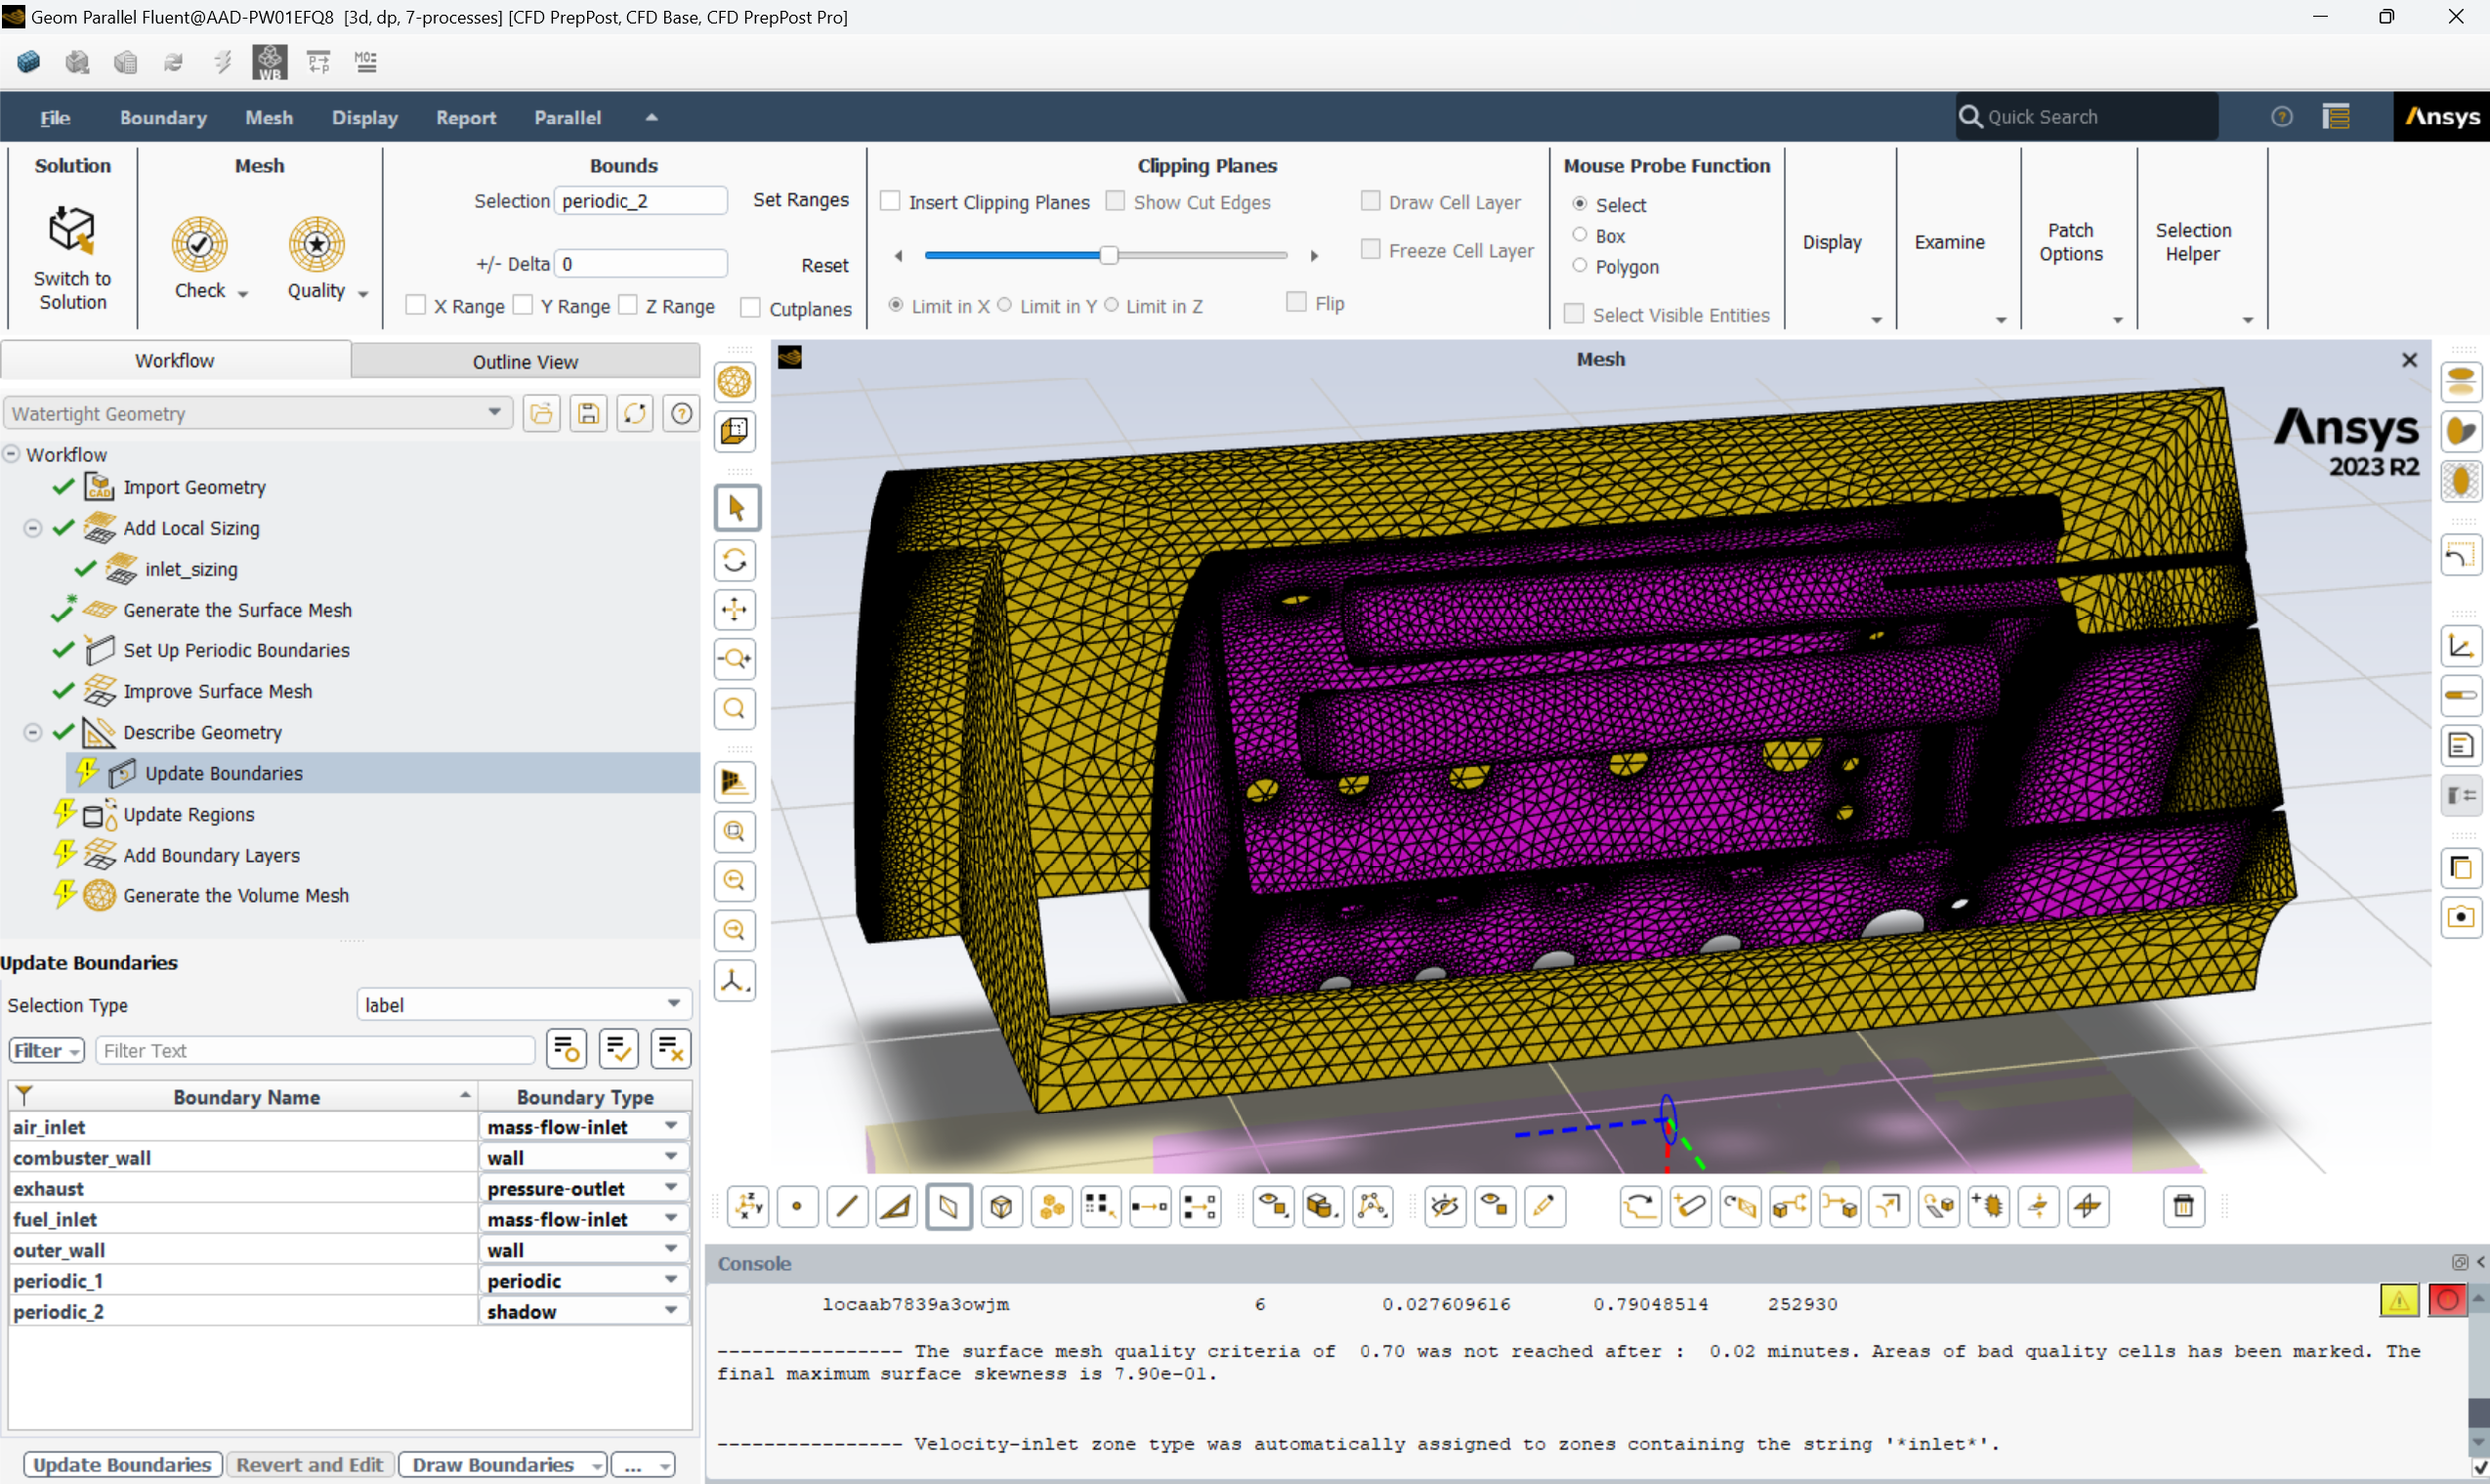
Task: Click the Update Boundaries button
Action: (123, 1465)
